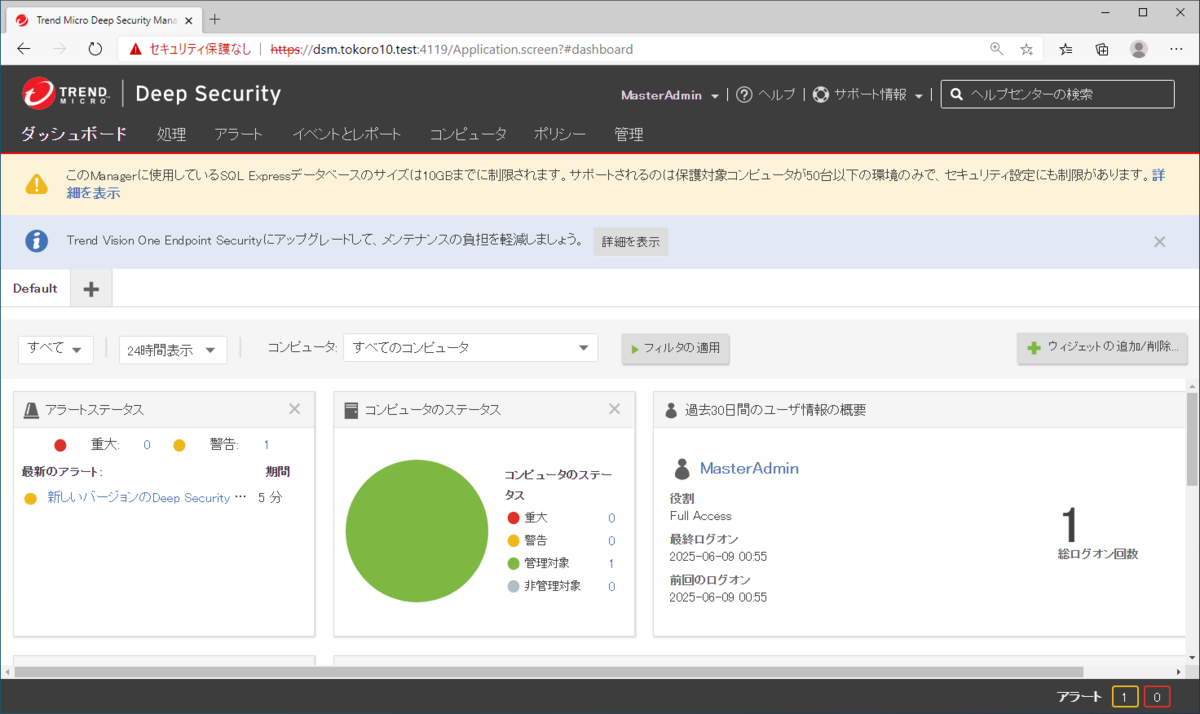Viewport: 1200px width, 714px height.
Task: Open help via the question mark icon
Action: pos(744,95)
